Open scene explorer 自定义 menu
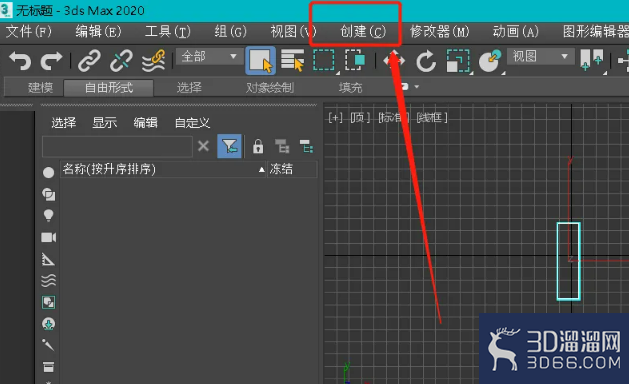Image resolution: width=629 pixels, height=384 pixels. (x=193, y=123)
